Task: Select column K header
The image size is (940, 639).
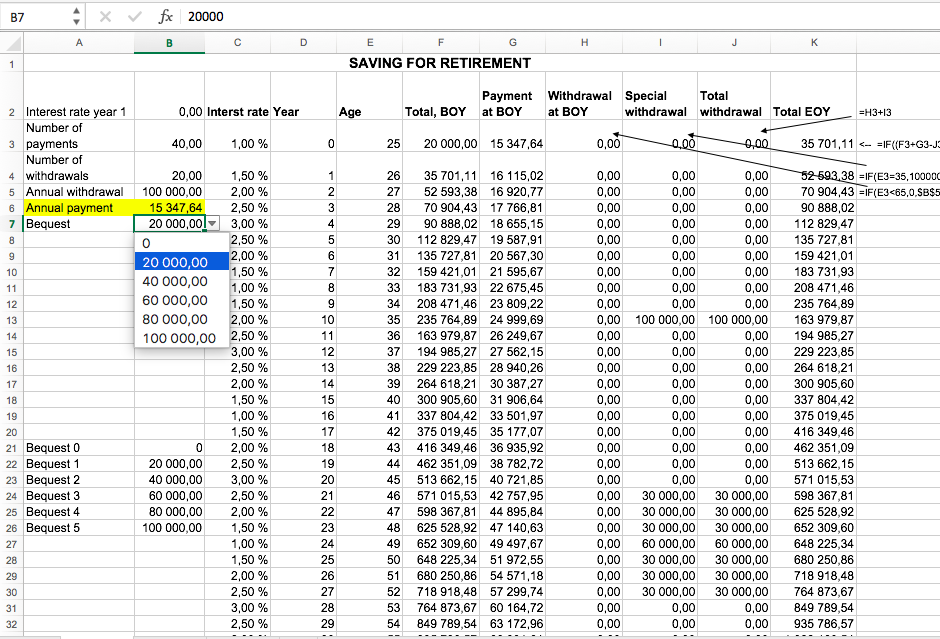Action: coord(814,43)
